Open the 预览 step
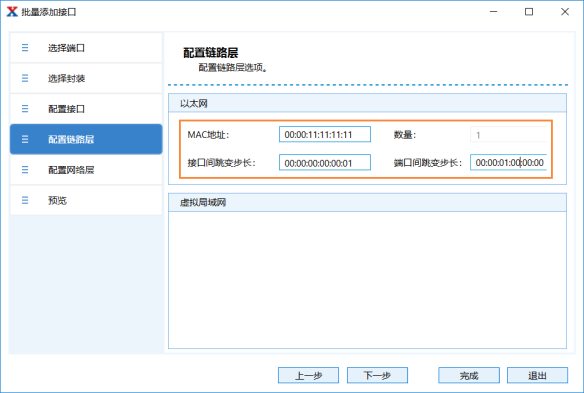Screen dimensions: 584x393 [x=86, y=200]
